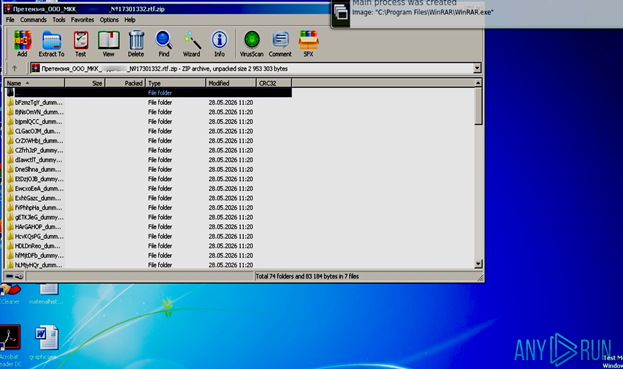Start VirusScan on the archive
The width and height of the screenshot is (623, 369).
click(252, 43)
